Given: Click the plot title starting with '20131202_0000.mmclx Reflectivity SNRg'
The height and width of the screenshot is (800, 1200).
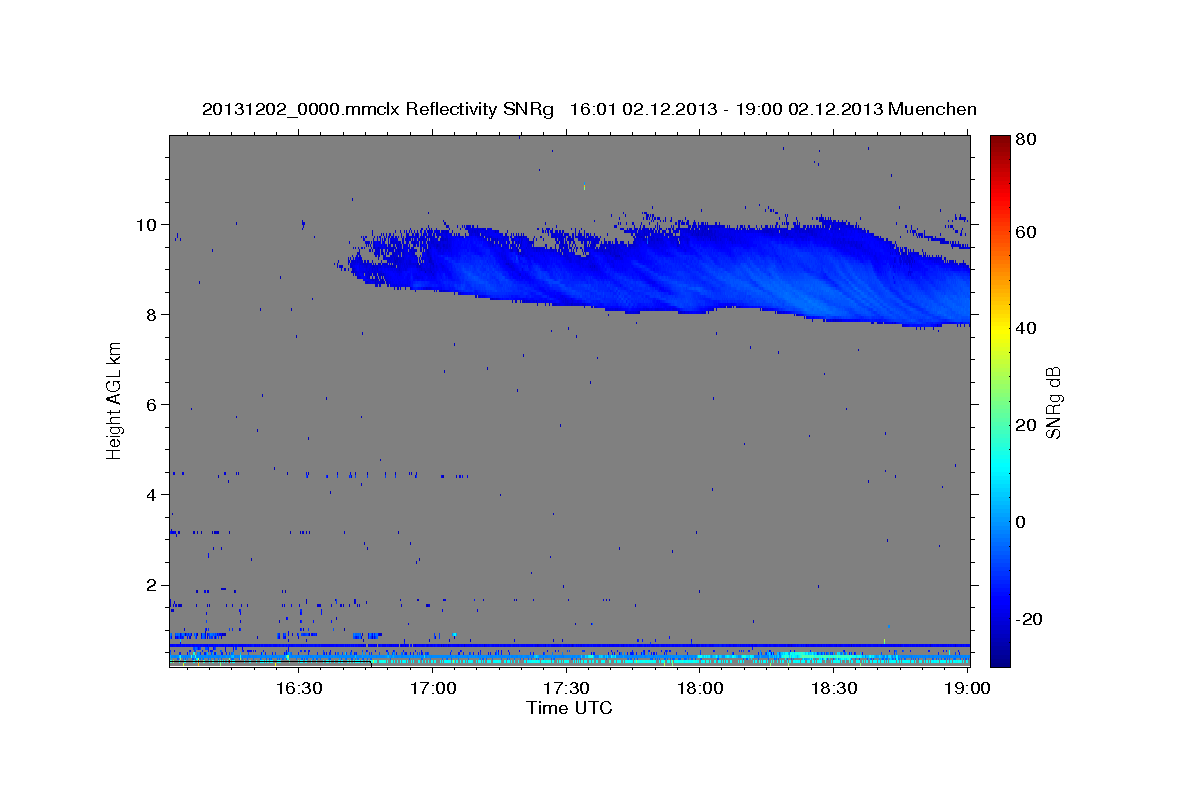Looking at the screenshot, I should 589,109.
